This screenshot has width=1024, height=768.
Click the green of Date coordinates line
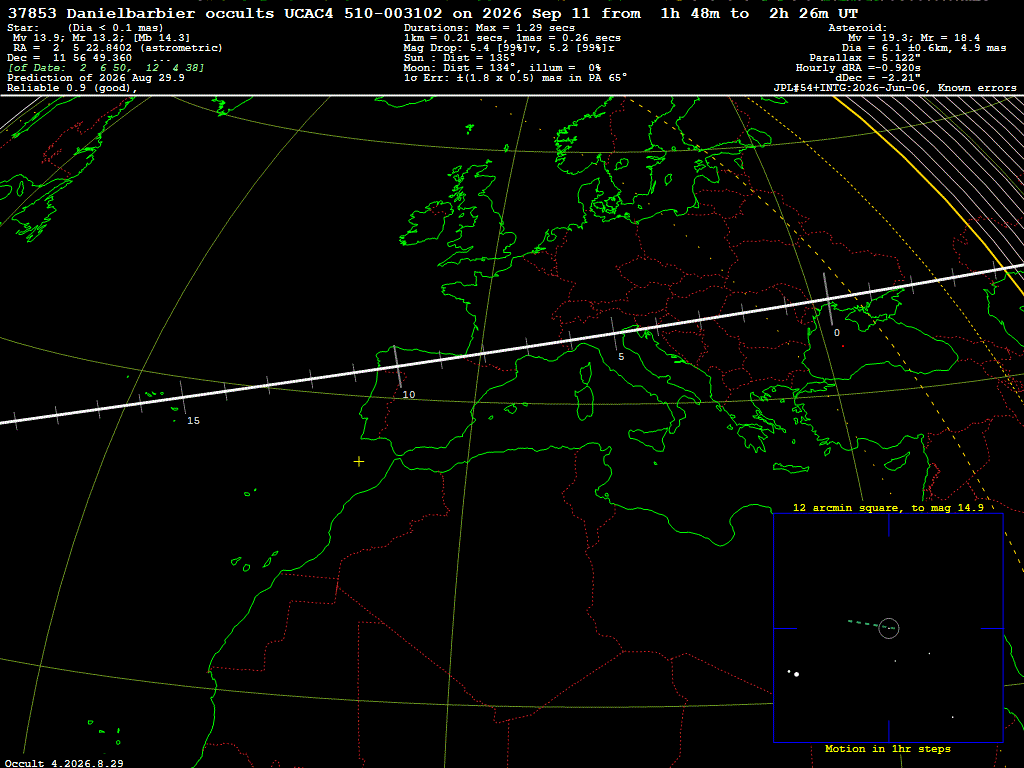tap(106, 68)
